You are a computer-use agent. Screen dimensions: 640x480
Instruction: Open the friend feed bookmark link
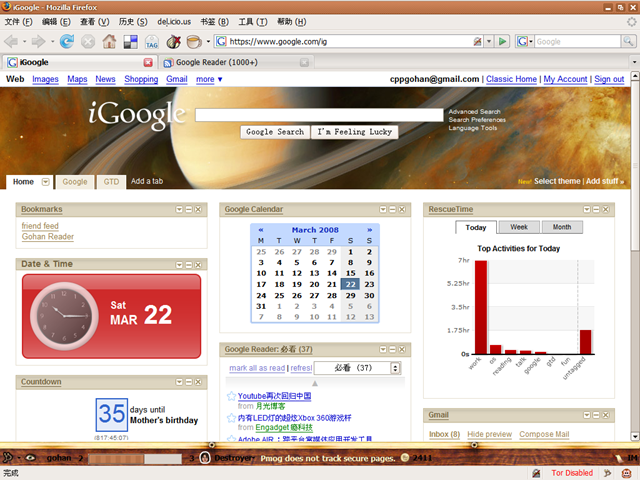click(x=40, y=226)
